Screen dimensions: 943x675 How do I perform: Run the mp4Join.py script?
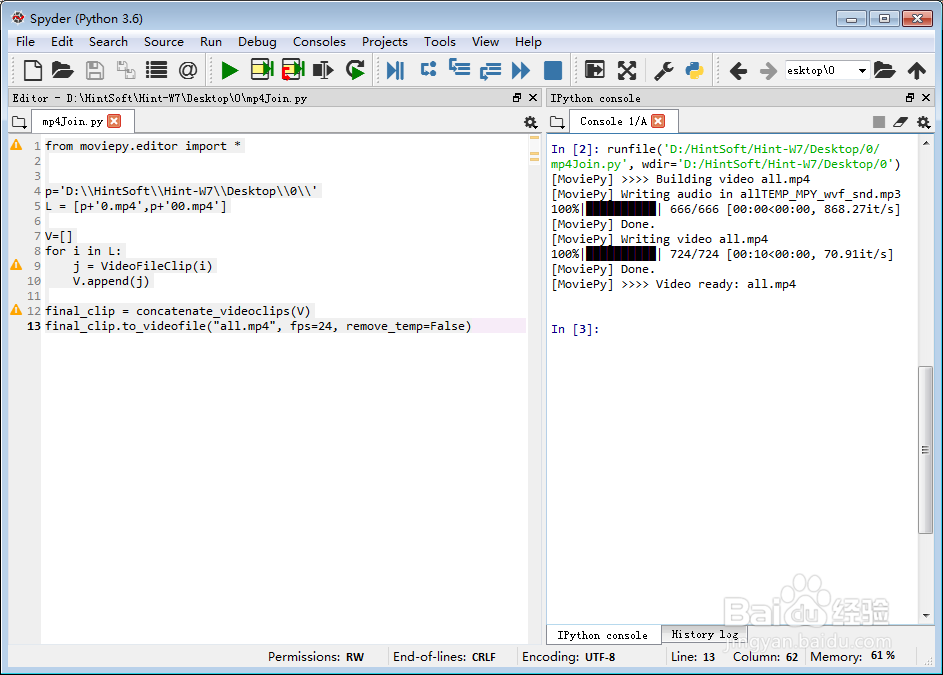point(229,70)
